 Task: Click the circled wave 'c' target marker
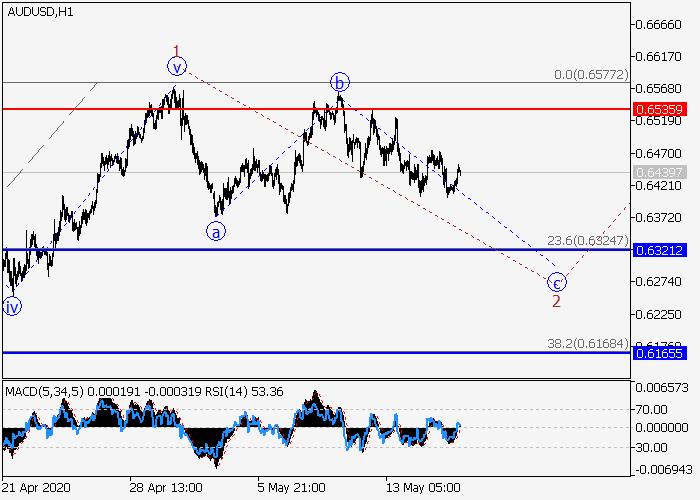(557, 281)
